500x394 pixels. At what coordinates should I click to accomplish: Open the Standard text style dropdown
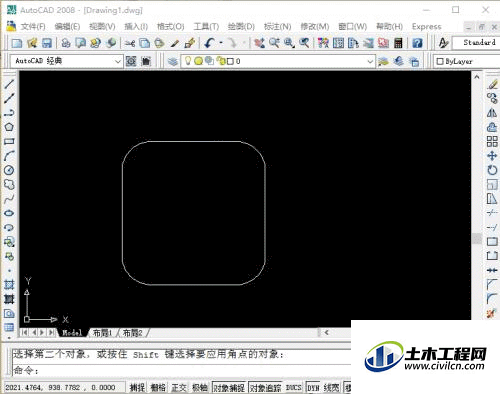tap(476, 43)
